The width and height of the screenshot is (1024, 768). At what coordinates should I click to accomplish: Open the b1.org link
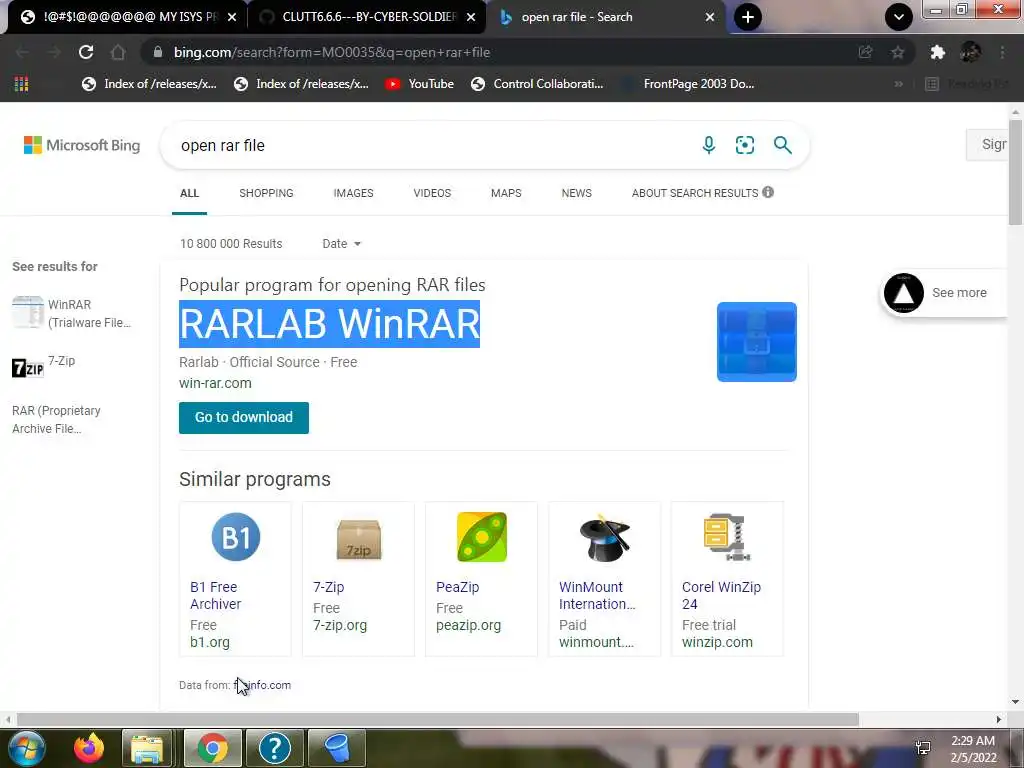210,642
